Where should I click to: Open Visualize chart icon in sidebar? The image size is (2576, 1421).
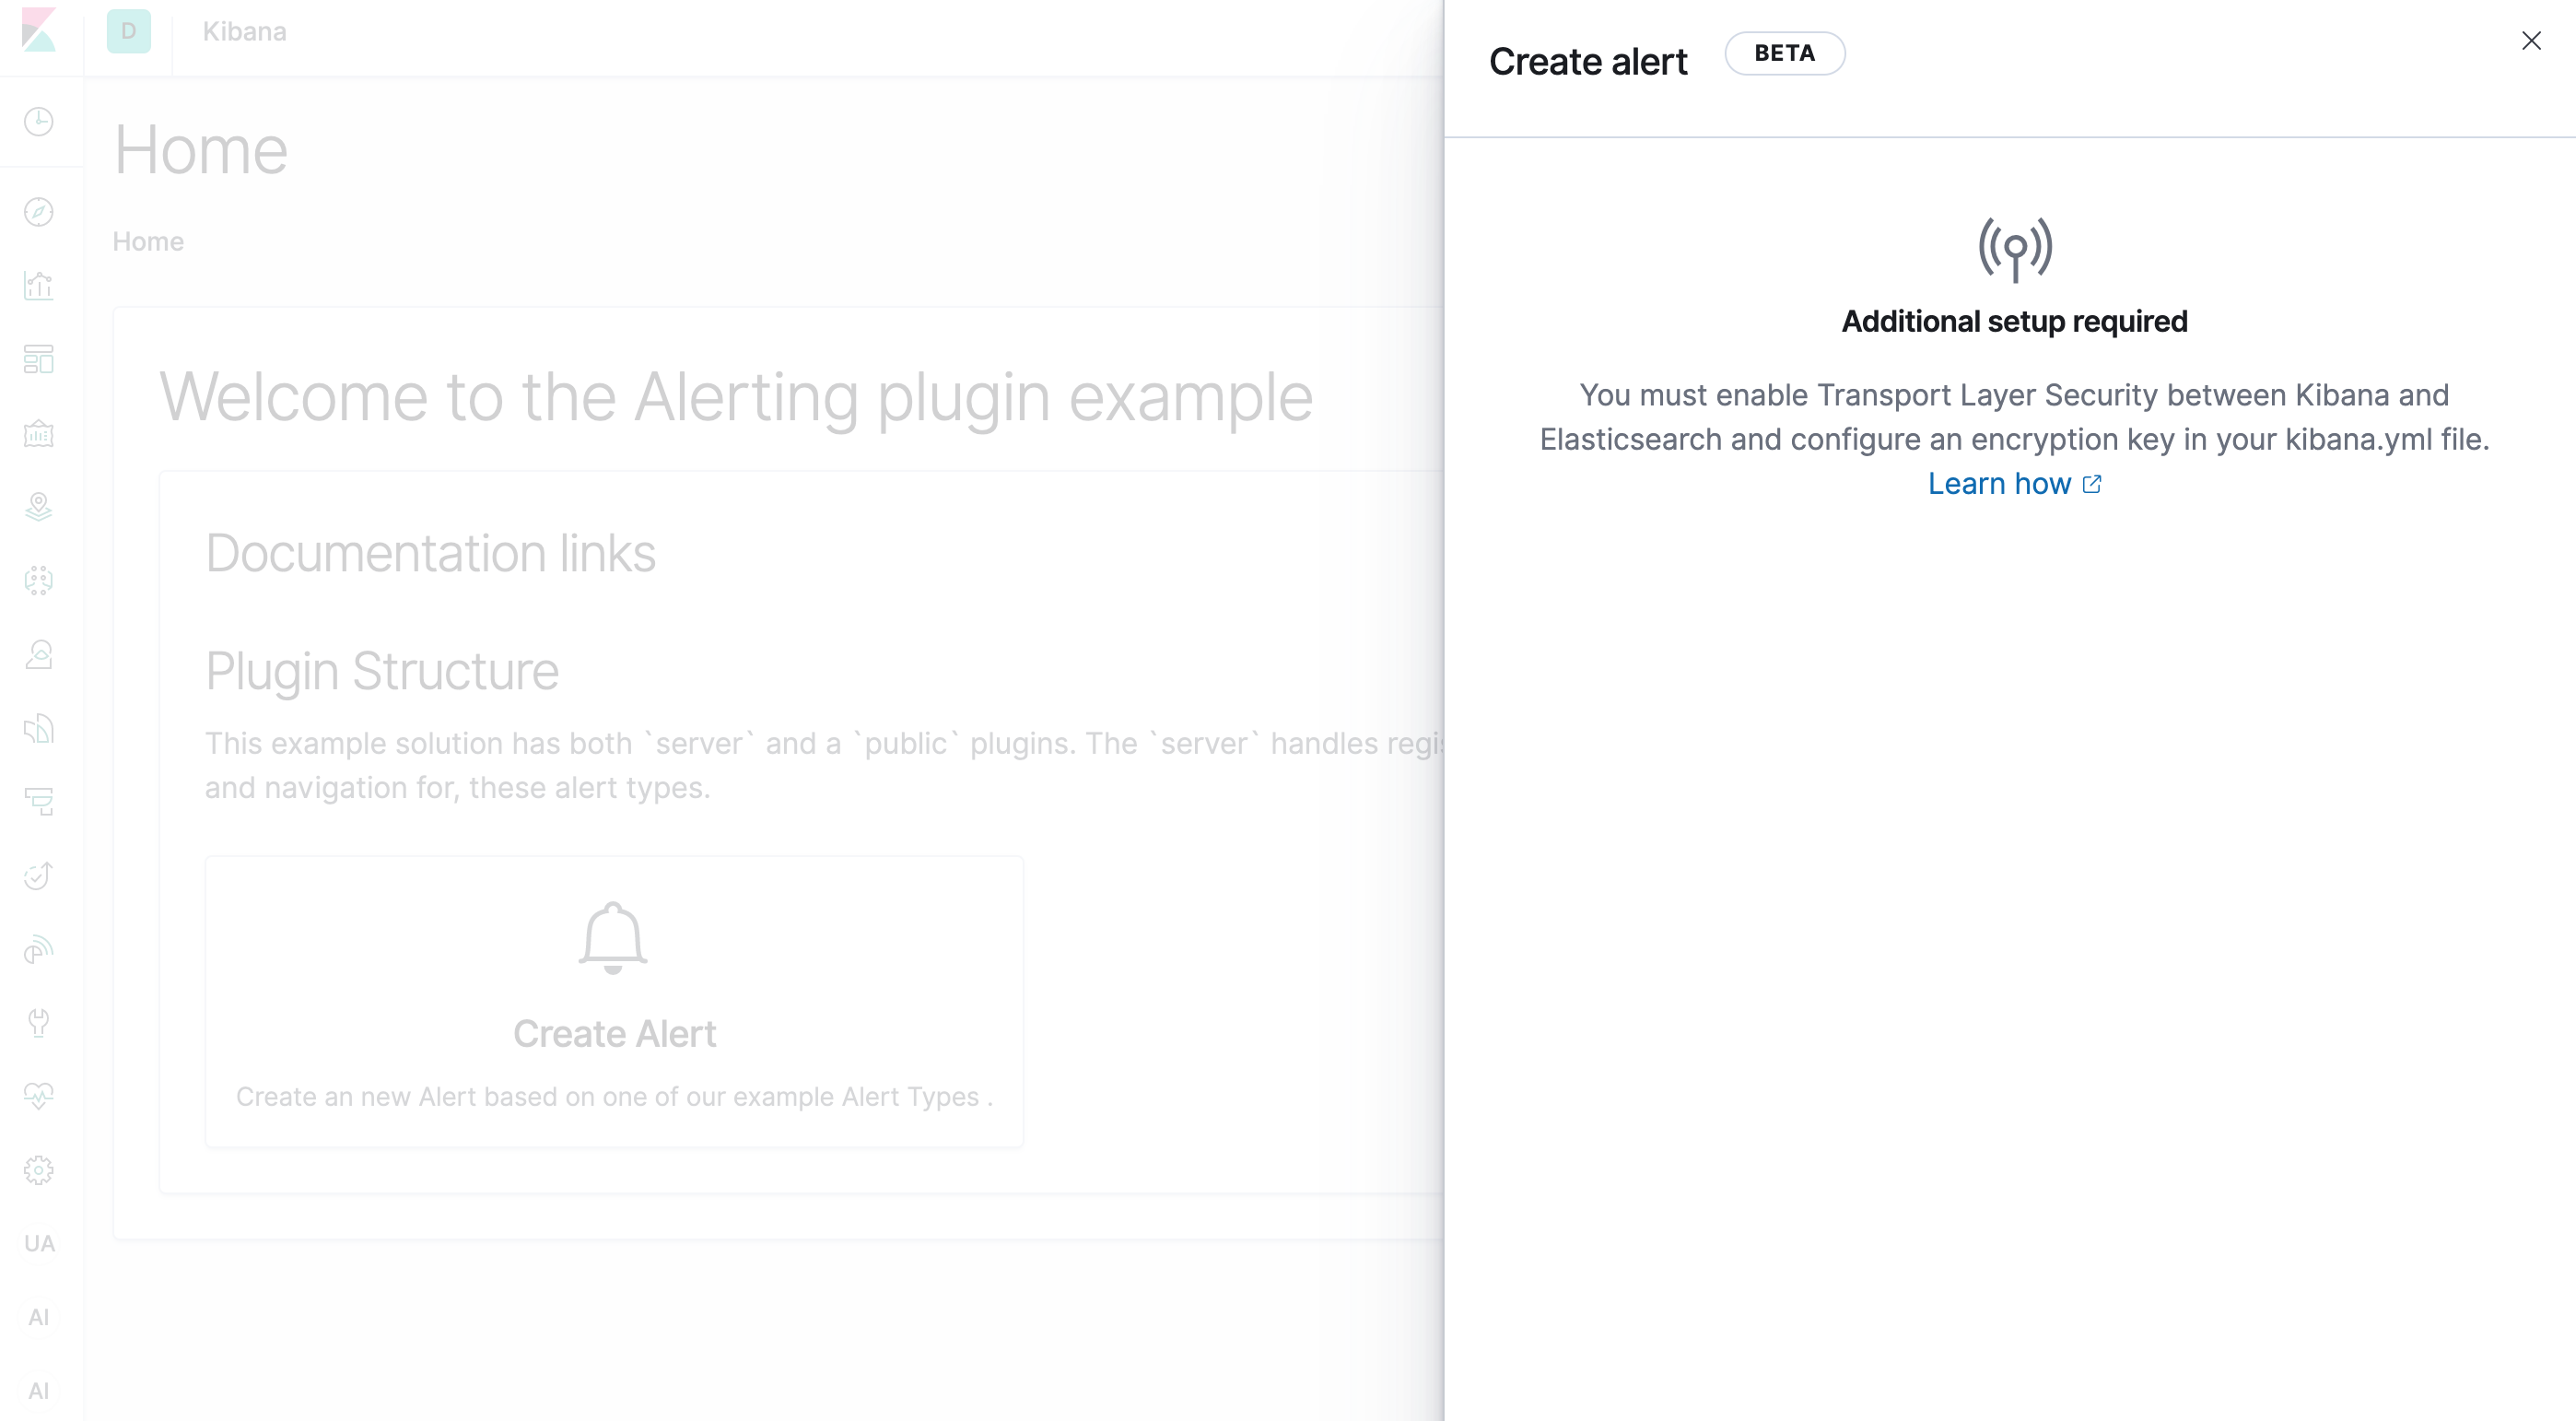click(39, 286)
